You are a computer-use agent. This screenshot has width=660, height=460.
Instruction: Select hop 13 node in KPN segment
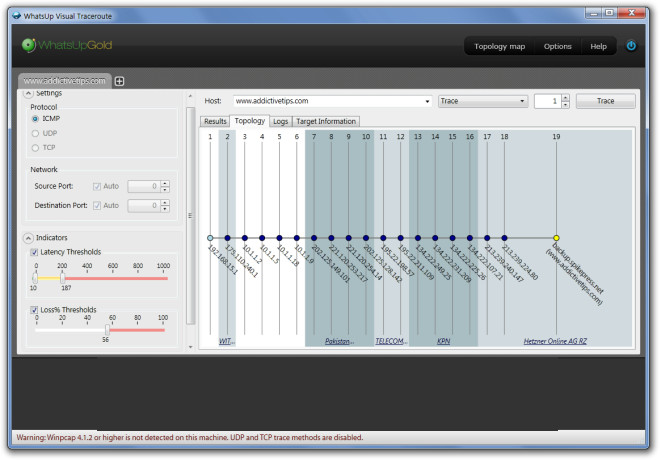click(x=418, y=238)
